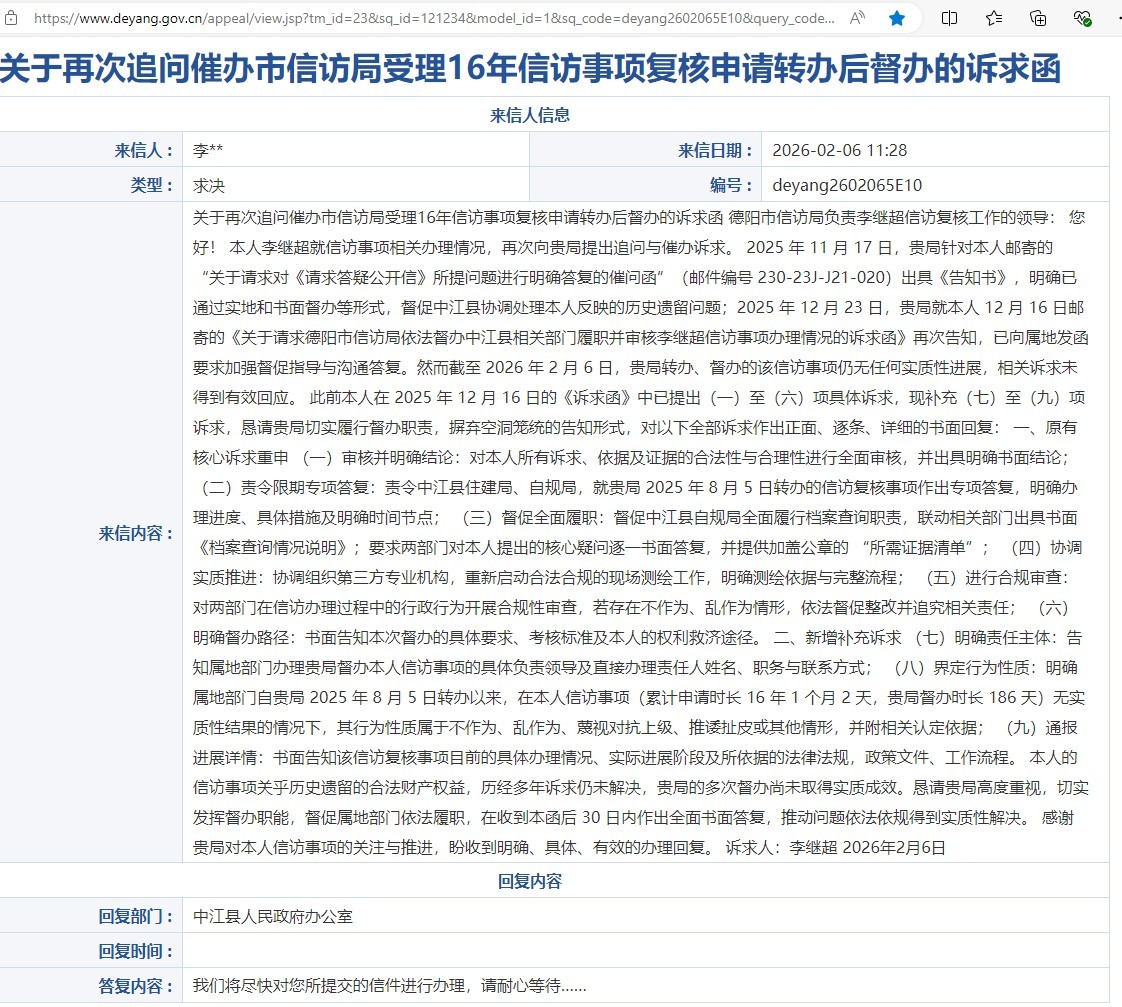Click the reply text 我们将尽快对您所提交的信件进行办理
This screenshot has height=1007, width=1122.
(390, 985)
